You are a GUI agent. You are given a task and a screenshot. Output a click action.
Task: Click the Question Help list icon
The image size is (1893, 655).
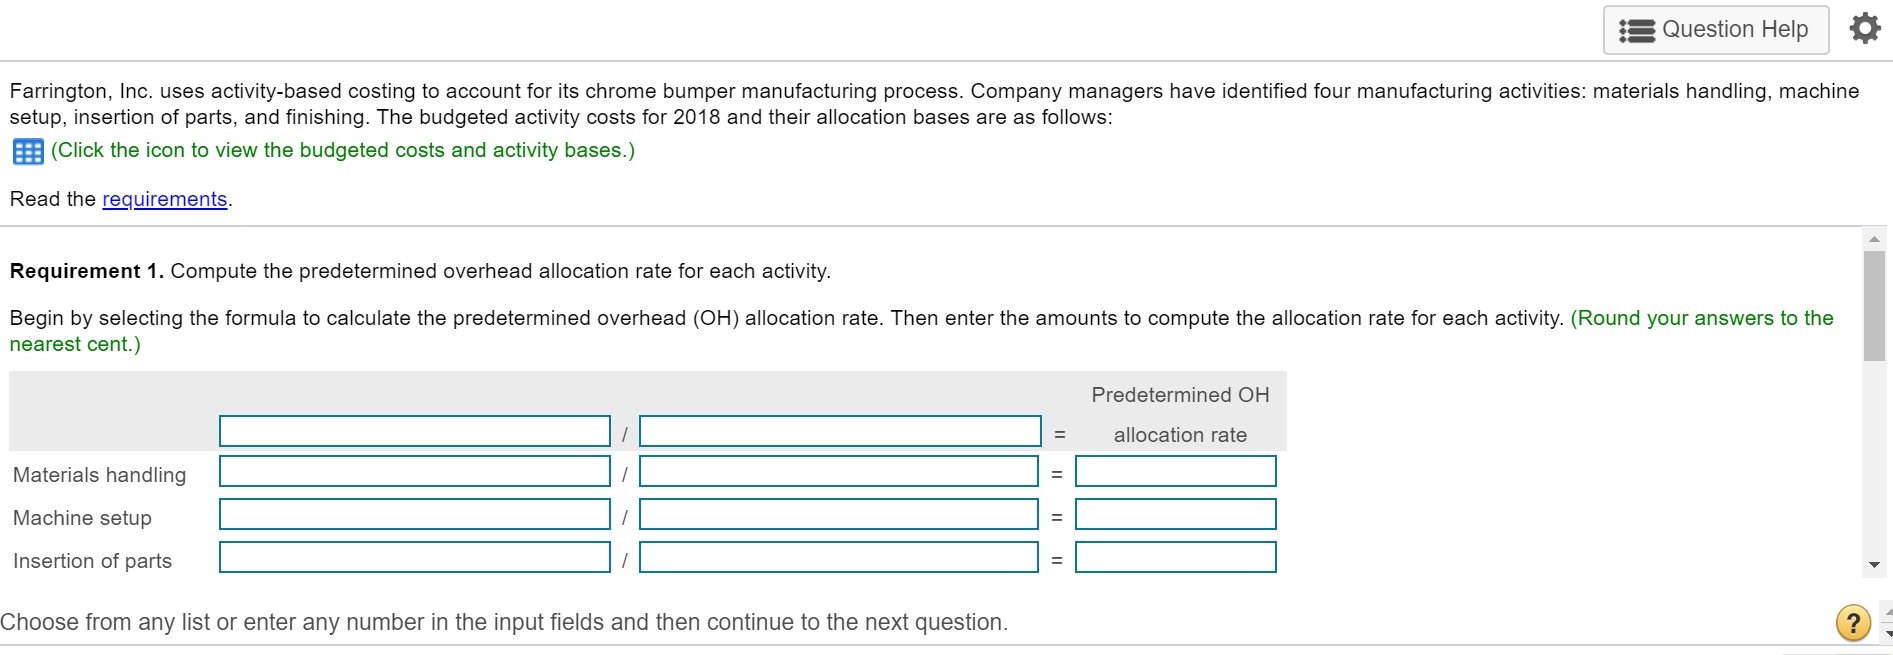[x=1636, y=28]
